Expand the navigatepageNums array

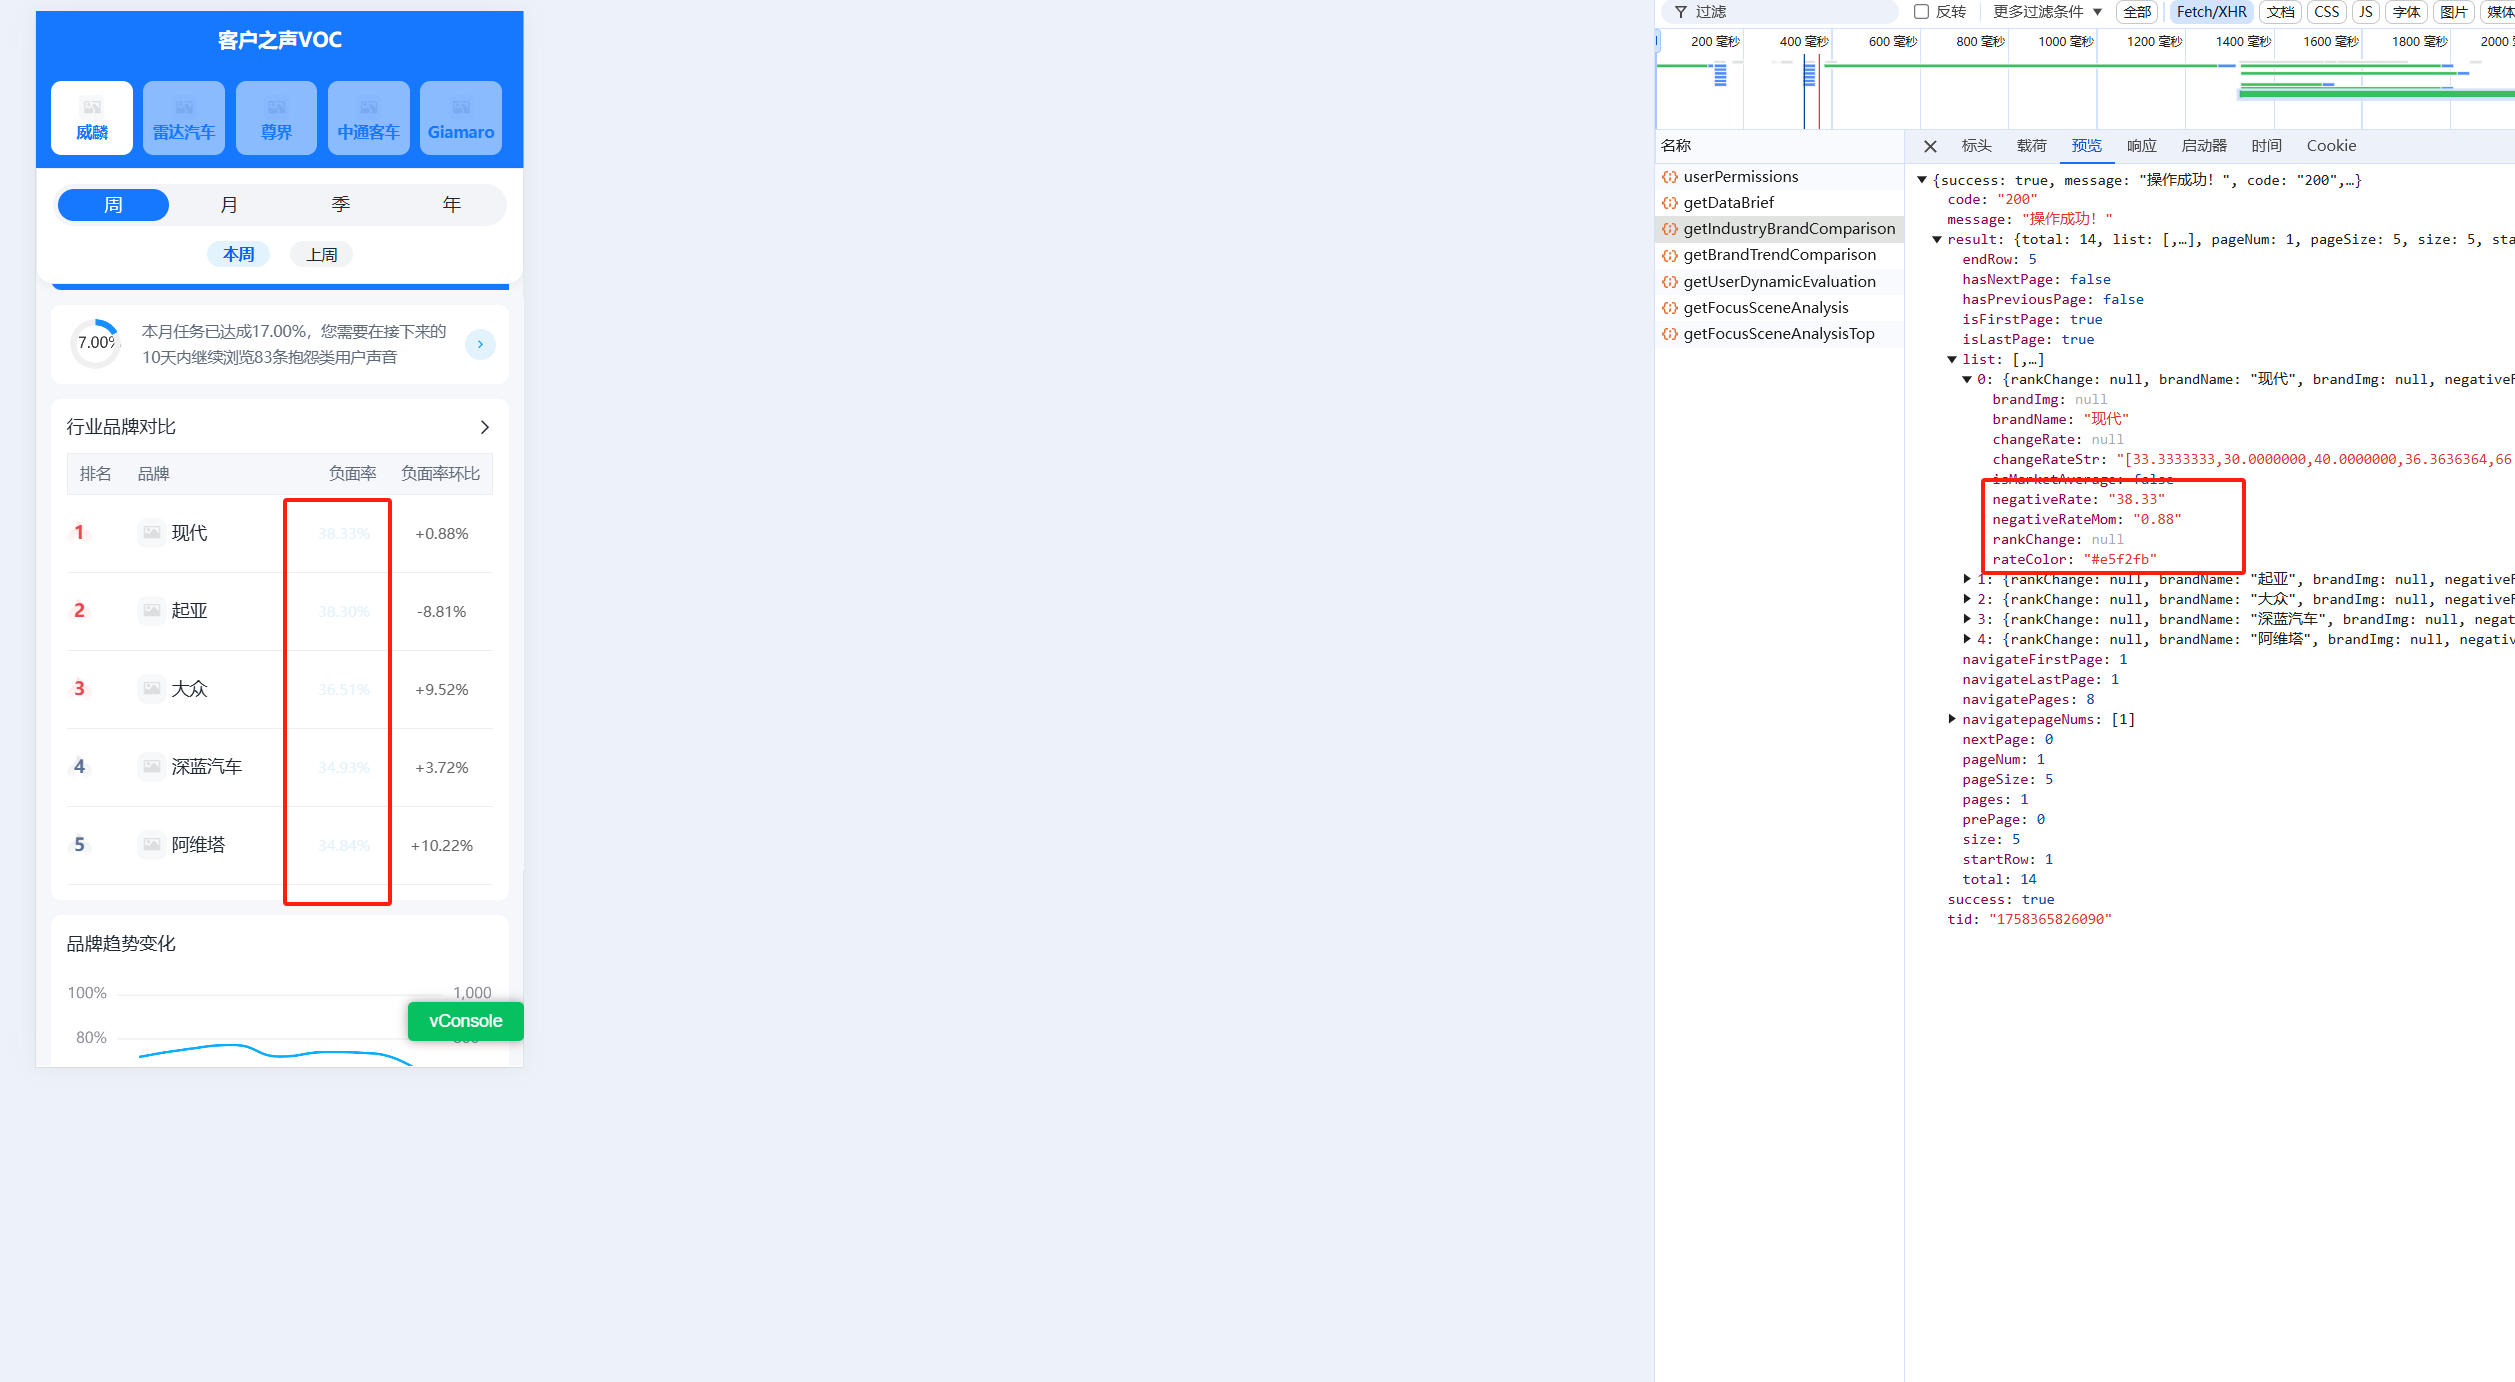point(1952,720)
